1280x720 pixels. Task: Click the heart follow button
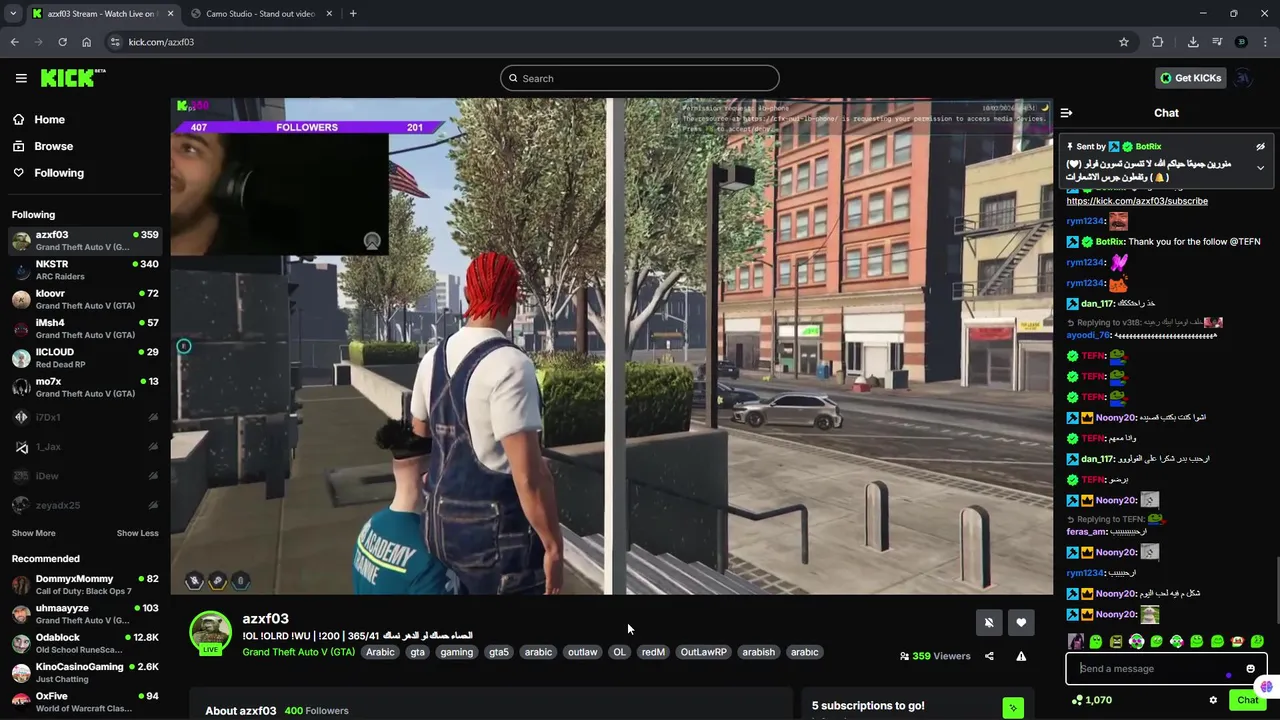1021,622
